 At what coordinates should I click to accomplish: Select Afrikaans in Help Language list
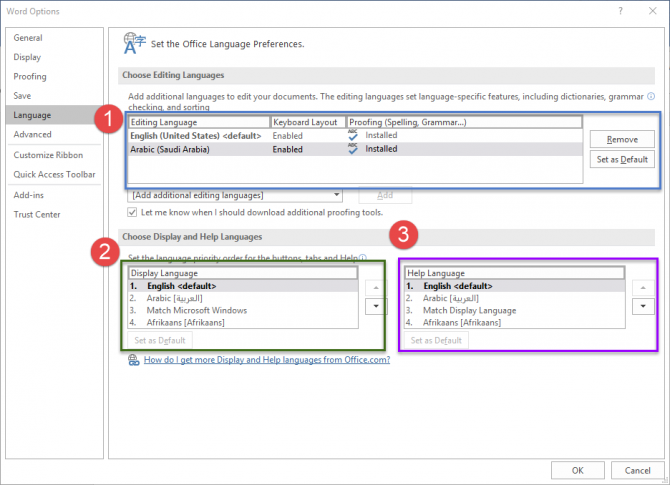coord(515,322)
